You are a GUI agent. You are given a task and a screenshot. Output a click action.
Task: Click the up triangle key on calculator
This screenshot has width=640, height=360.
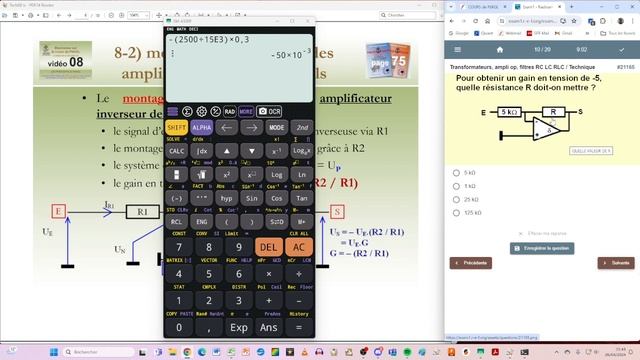pyautogui.click(x=227, y=151)
